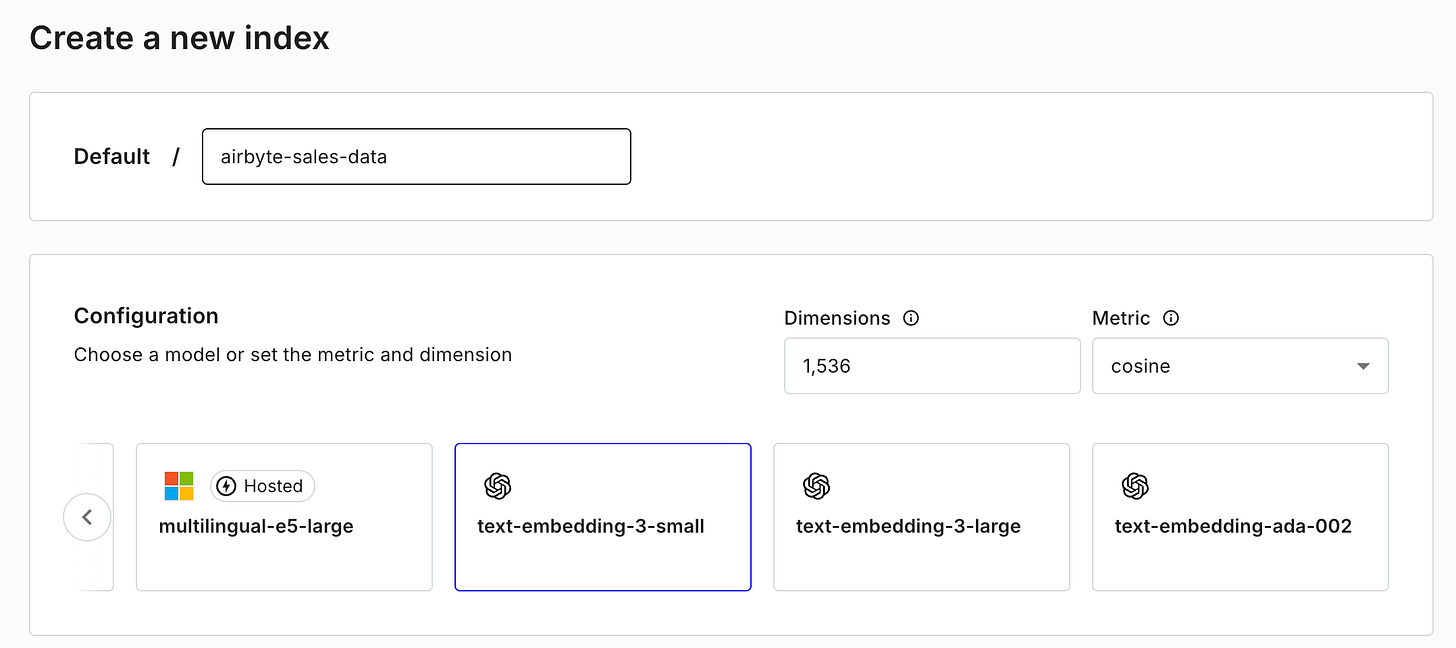
Task: Select the multilingual-e5-large model card
Action: [x=284, y=517]
